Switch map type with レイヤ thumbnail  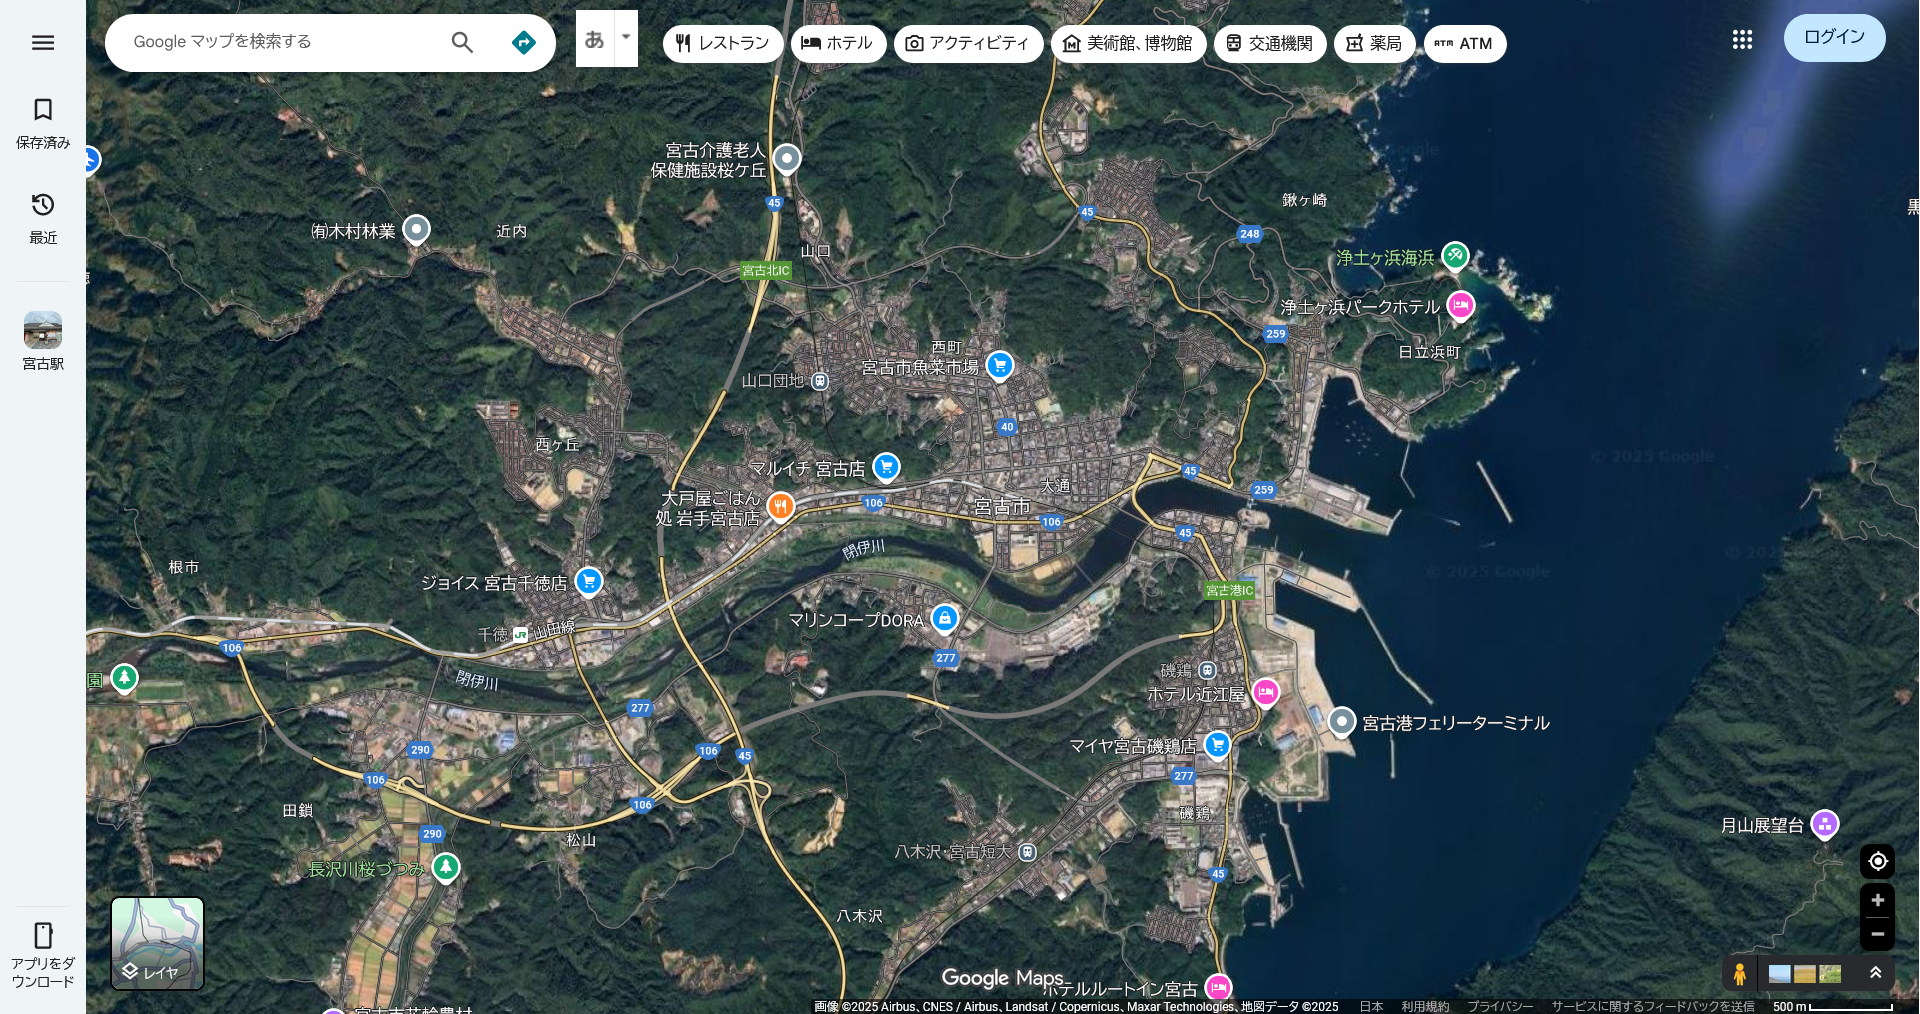click(x=157, y=943)
